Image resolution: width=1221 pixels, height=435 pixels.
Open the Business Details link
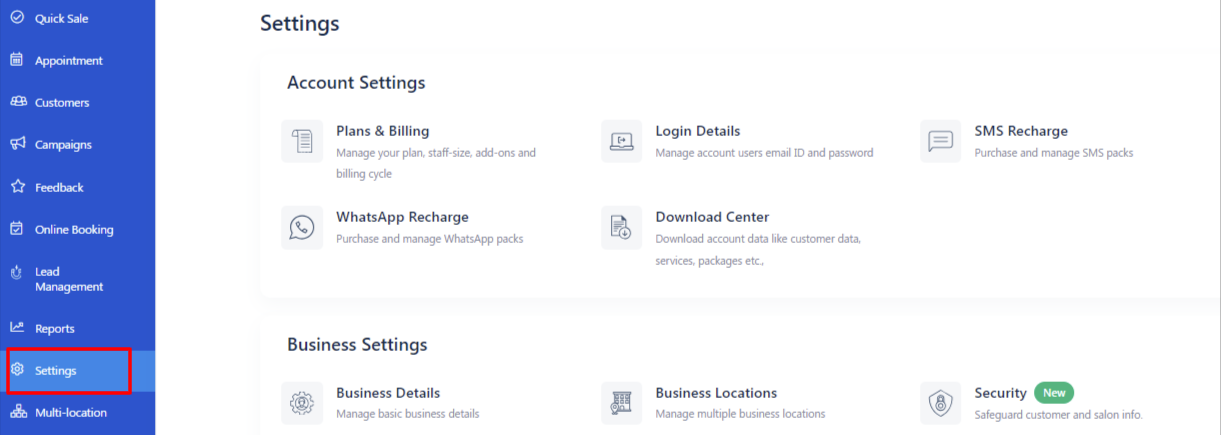[388, 393]
